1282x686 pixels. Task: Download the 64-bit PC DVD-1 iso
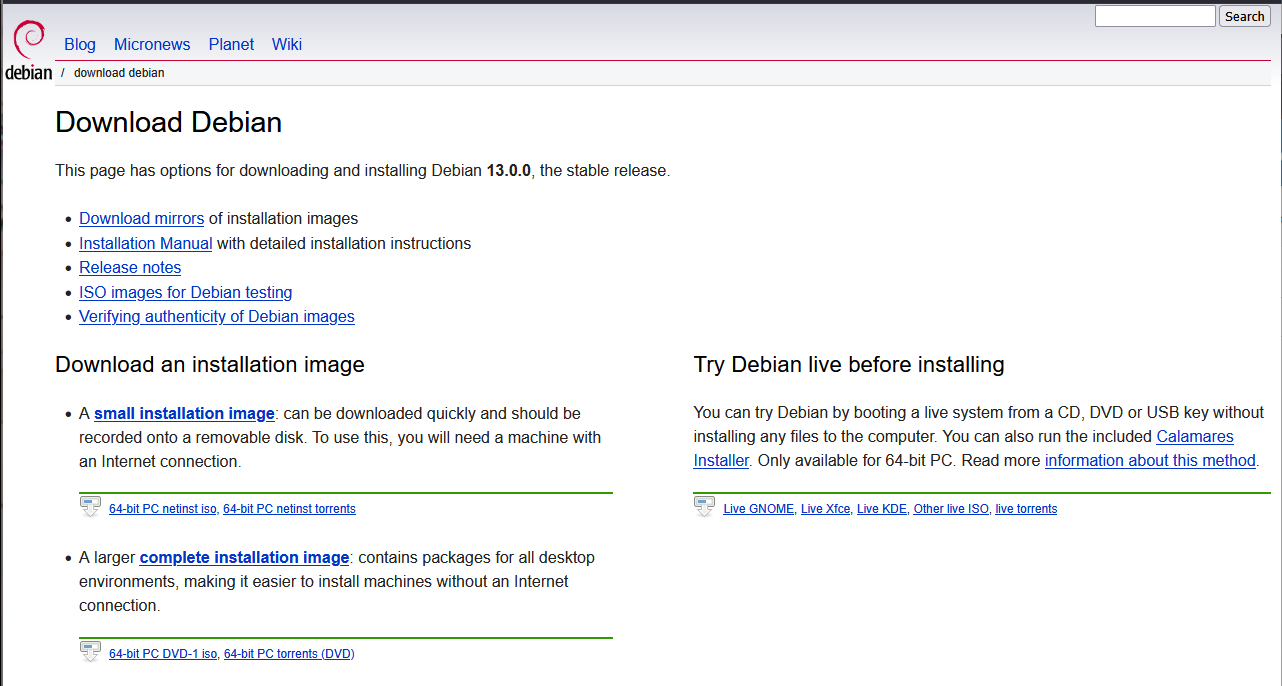(163, 654)
